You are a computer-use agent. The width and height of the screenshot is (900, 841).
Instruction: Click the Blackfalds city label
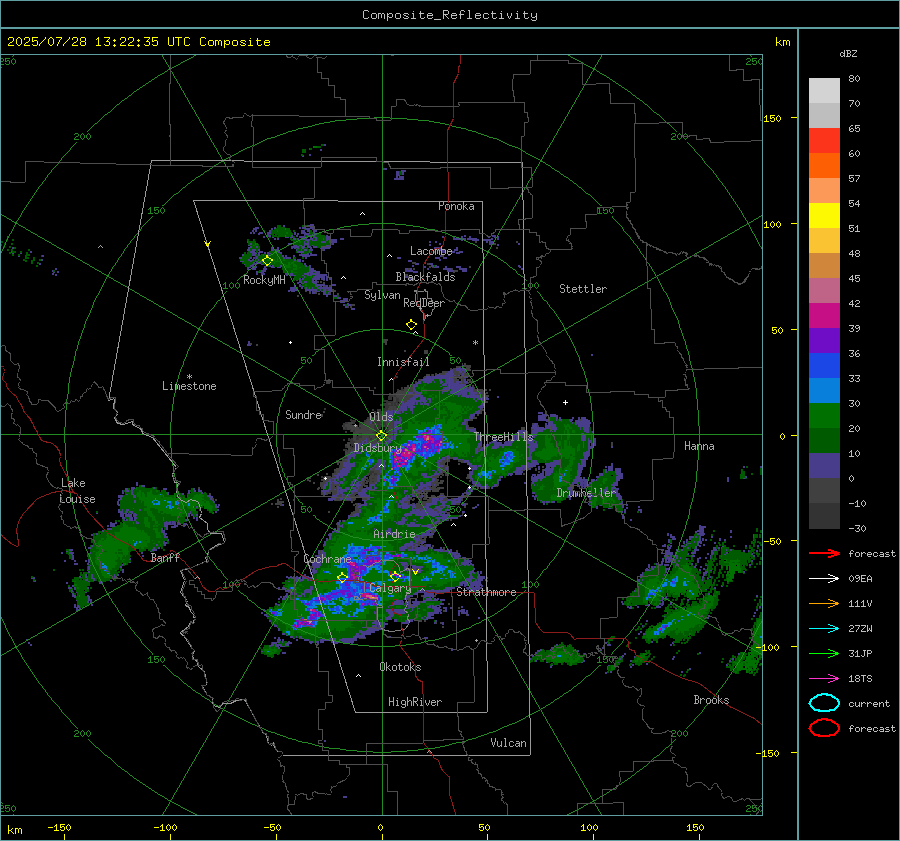[425, 277]
